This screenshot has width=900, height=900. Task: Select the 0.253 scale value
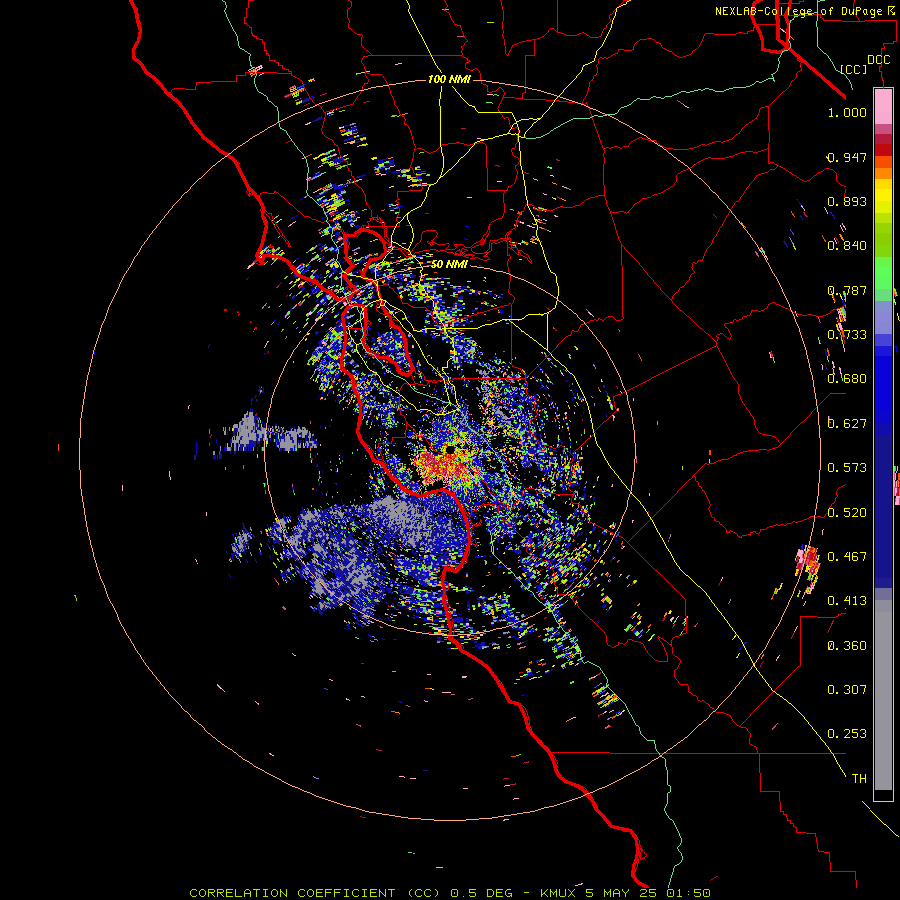847,734
